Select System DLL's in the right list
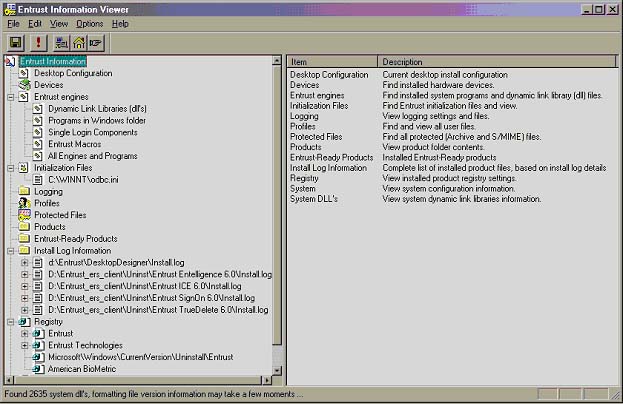Image resolution: width=623 pixels, height=404 pixels. click(x=316, y=199)
